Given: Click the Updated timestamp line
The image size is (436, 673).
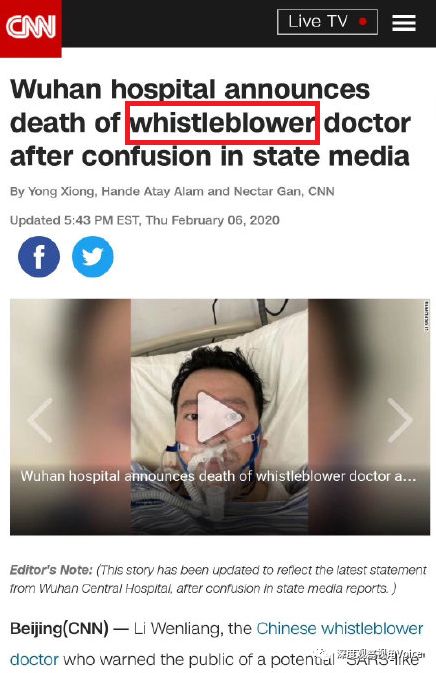Looking at the screenshot, I should tap(145, 220).
